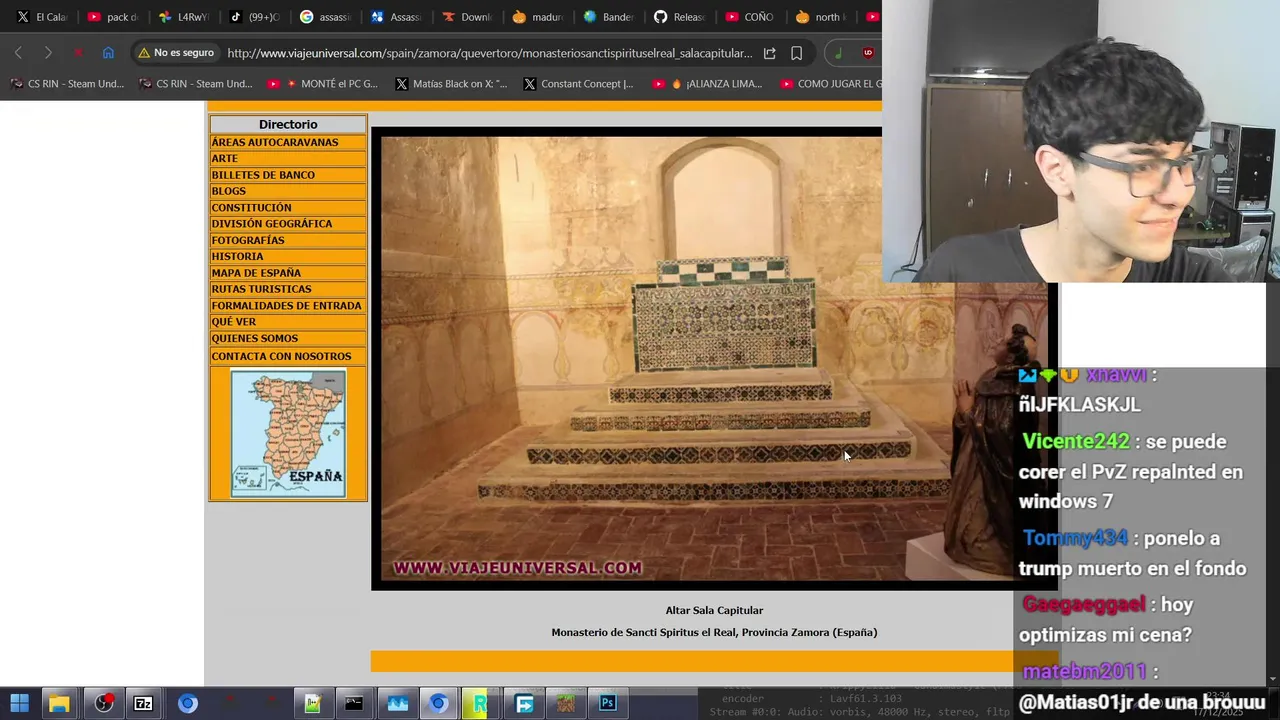
Task: Open DIVISIÓN GEOGRÁFICA directory entry
Action: [x=287, y=224]
